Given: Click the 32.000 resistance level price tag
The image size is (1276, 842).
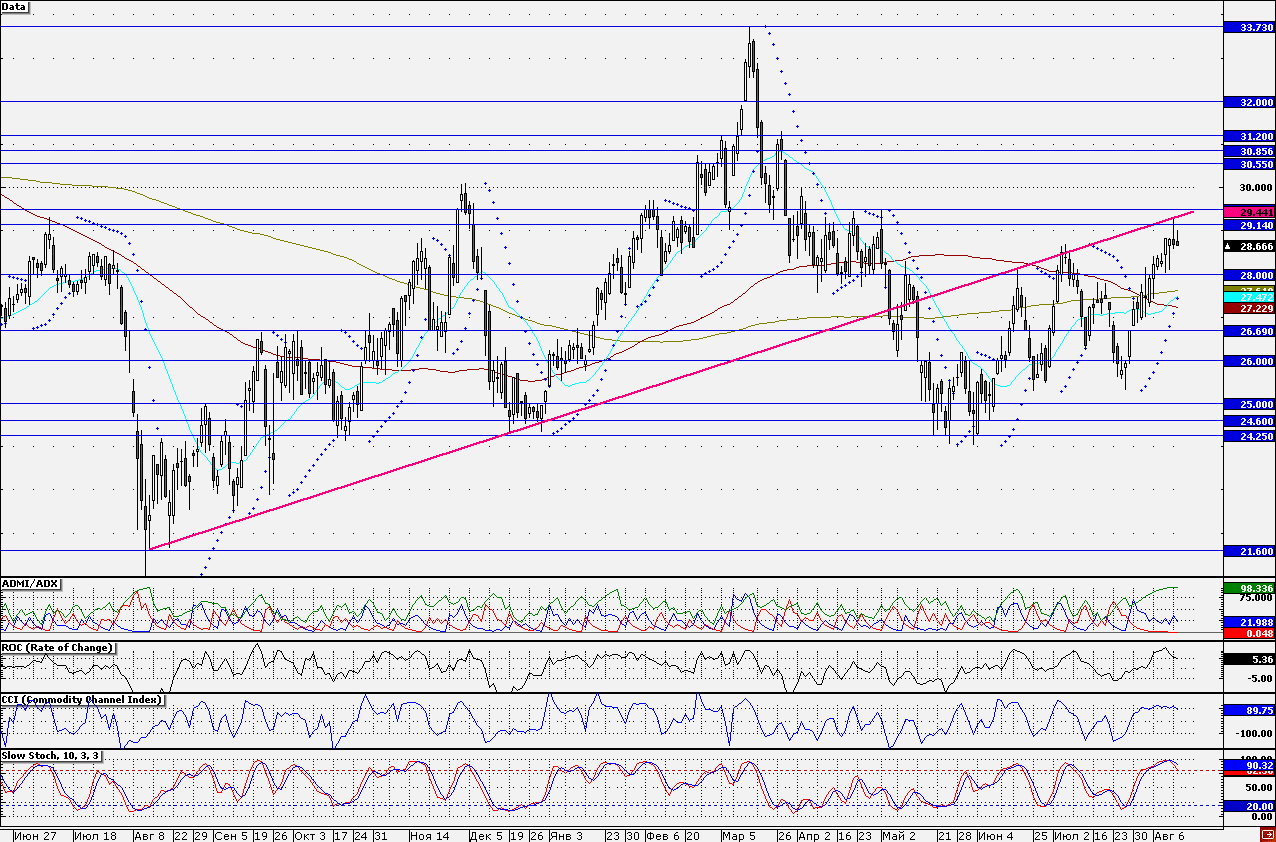Looking at the screenshot, I should pos(1250,102).
